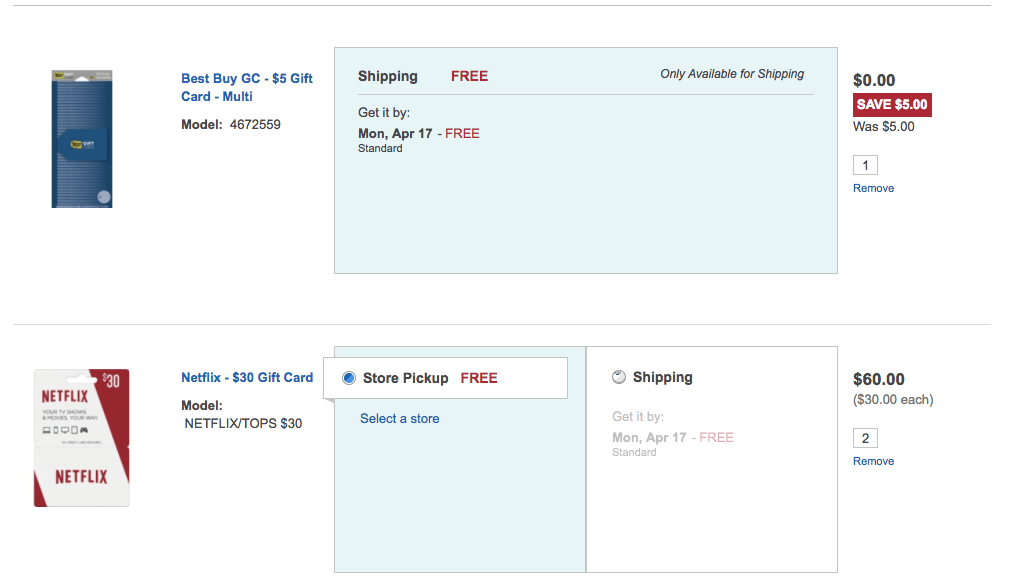Click the quantity field for Netflix gift card

tap(865, 438)
